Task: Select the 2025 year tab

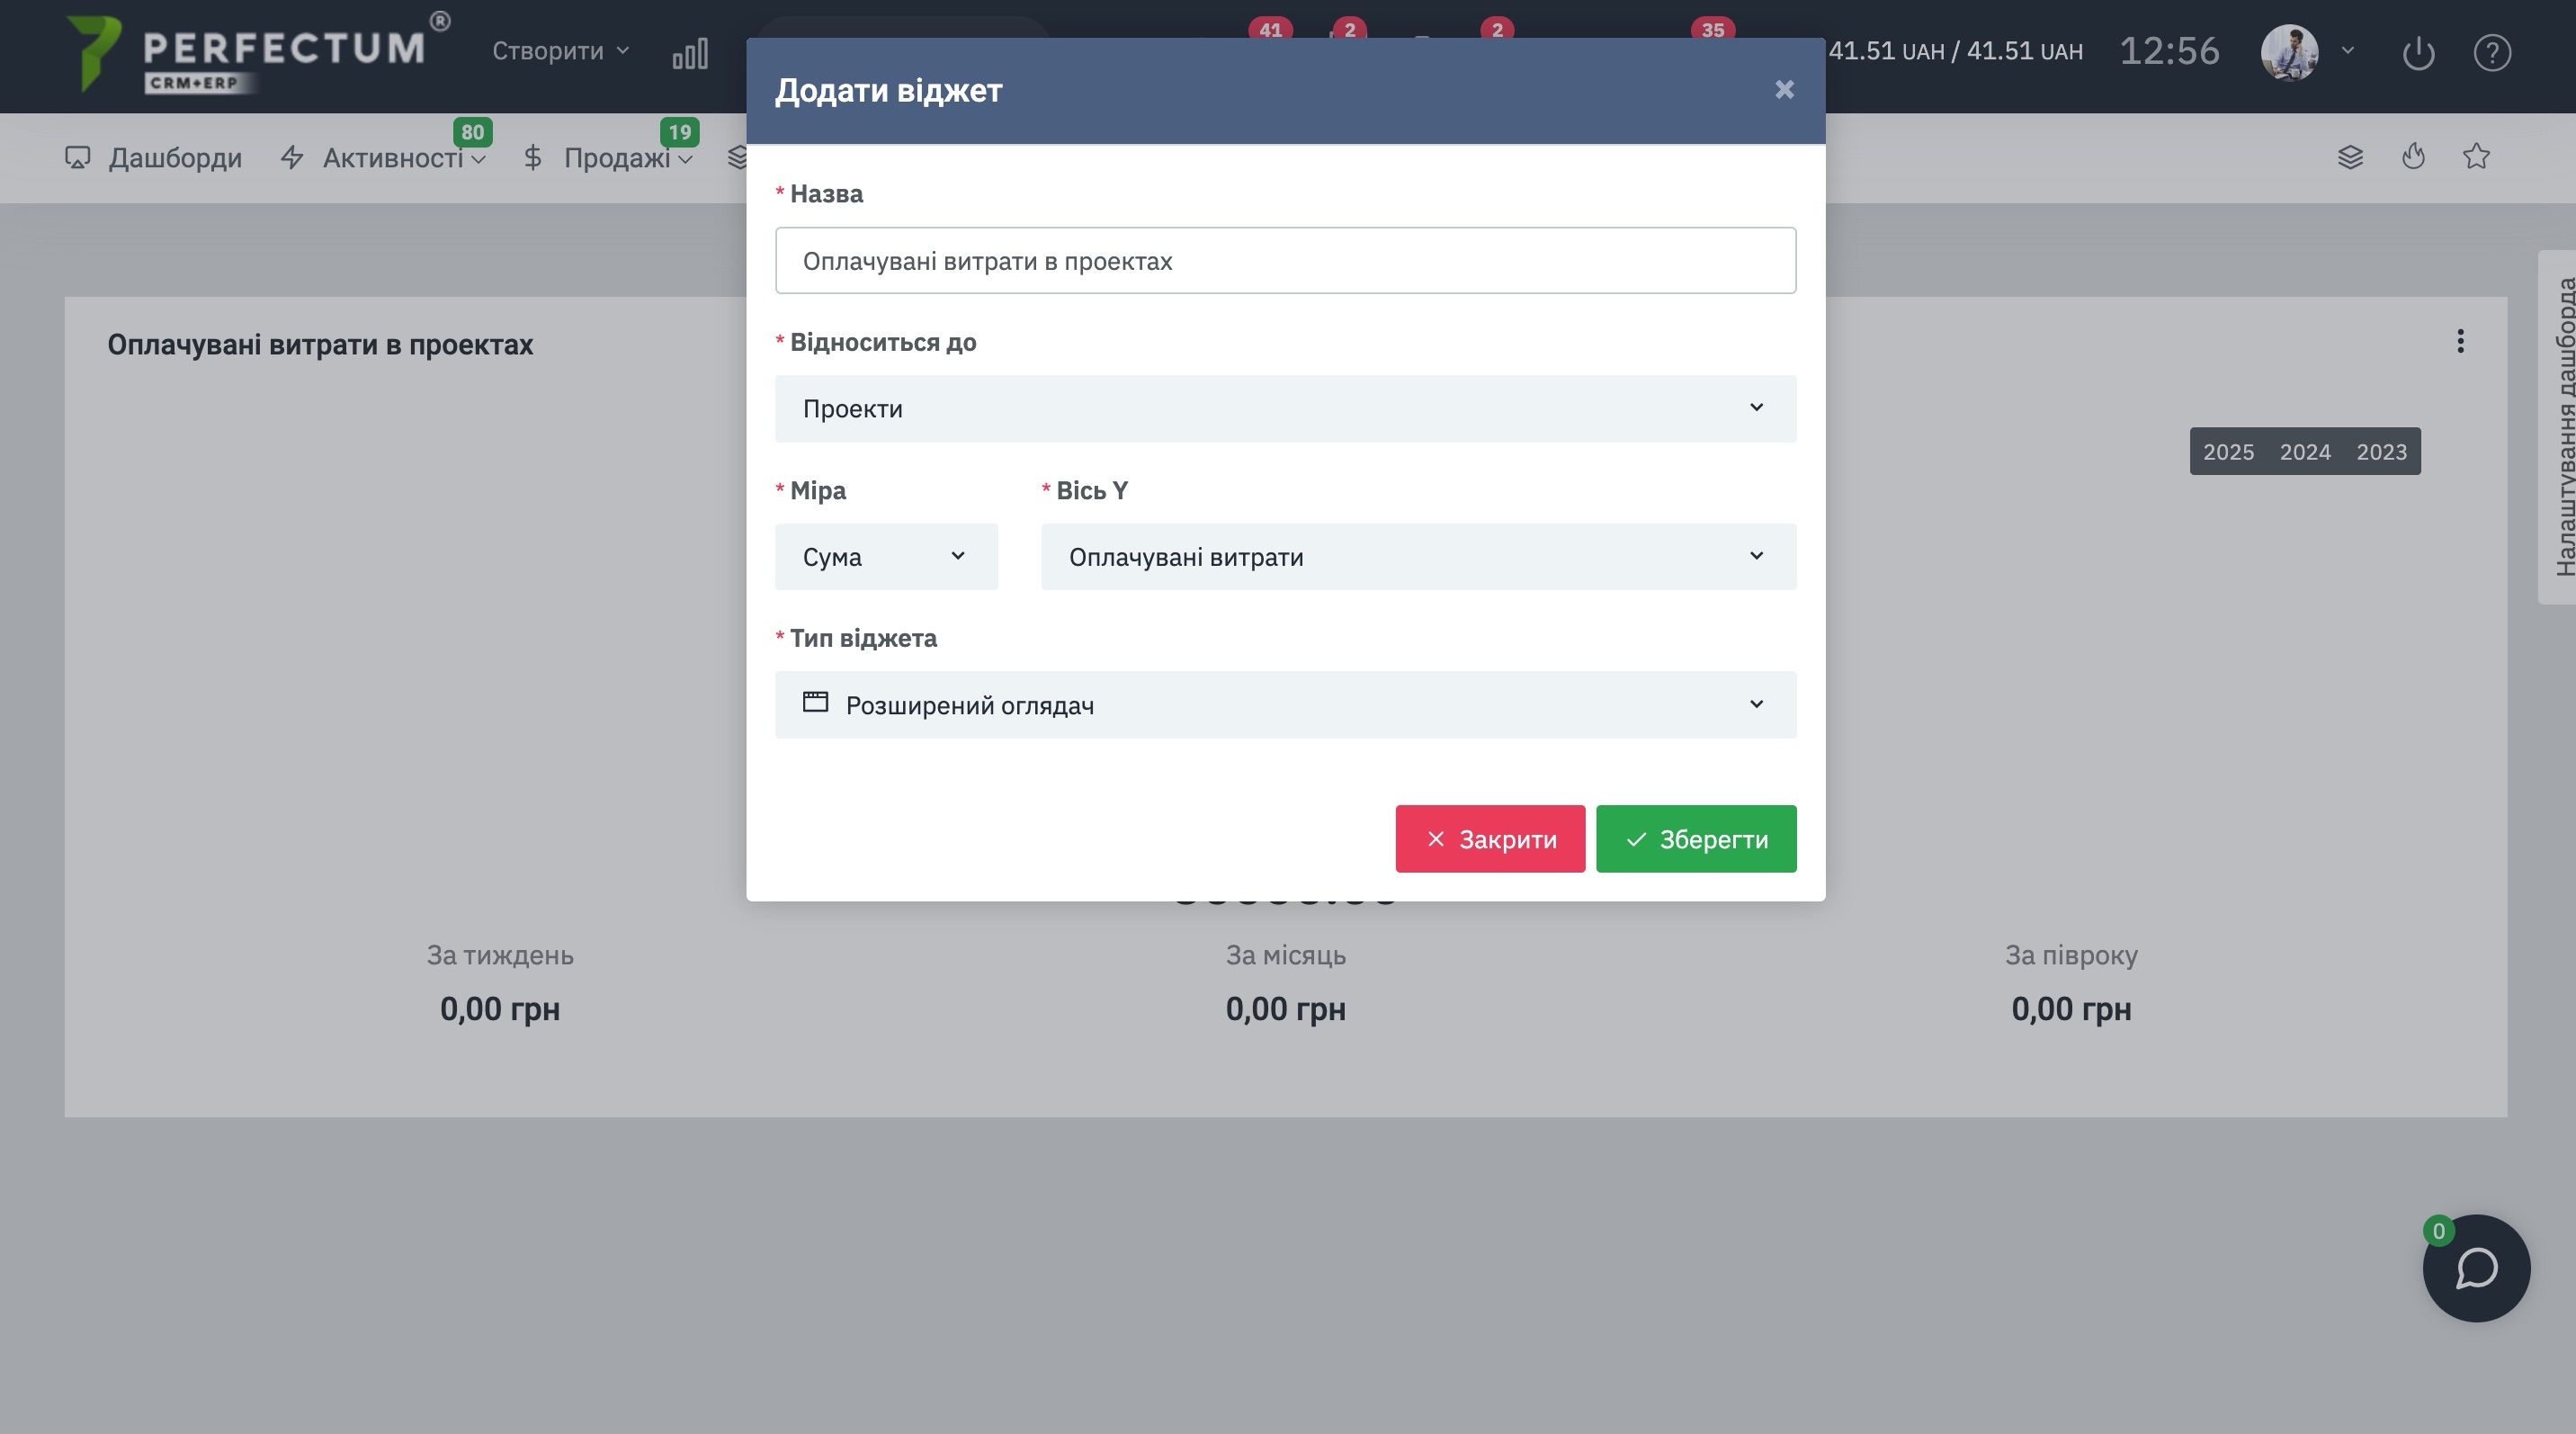Action: pos(2228,452)
